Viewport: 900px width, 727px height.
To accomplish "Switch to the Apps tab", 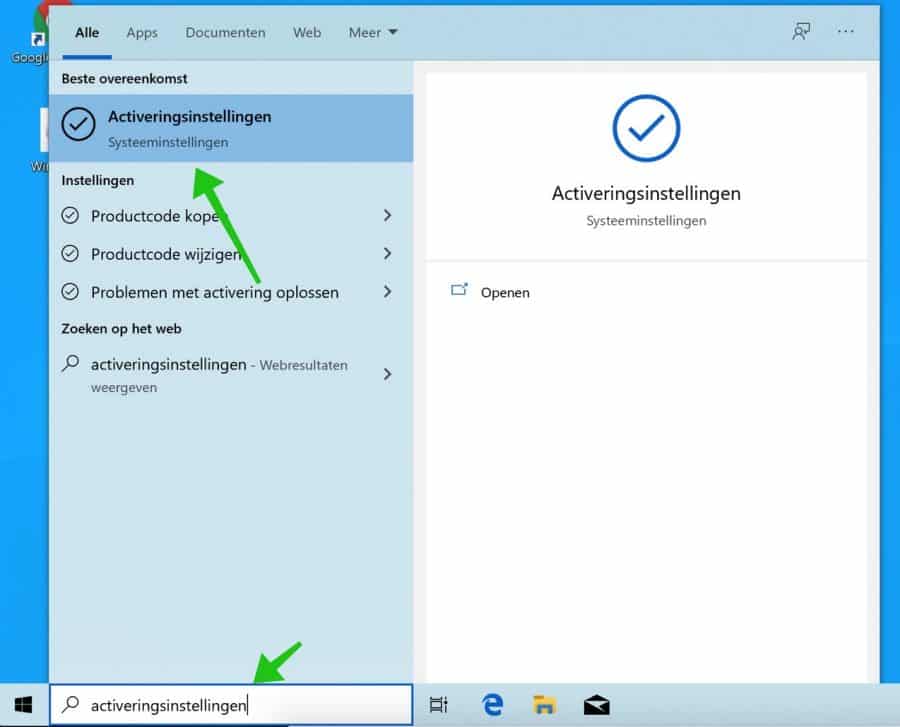I will [x=141, y=32].
